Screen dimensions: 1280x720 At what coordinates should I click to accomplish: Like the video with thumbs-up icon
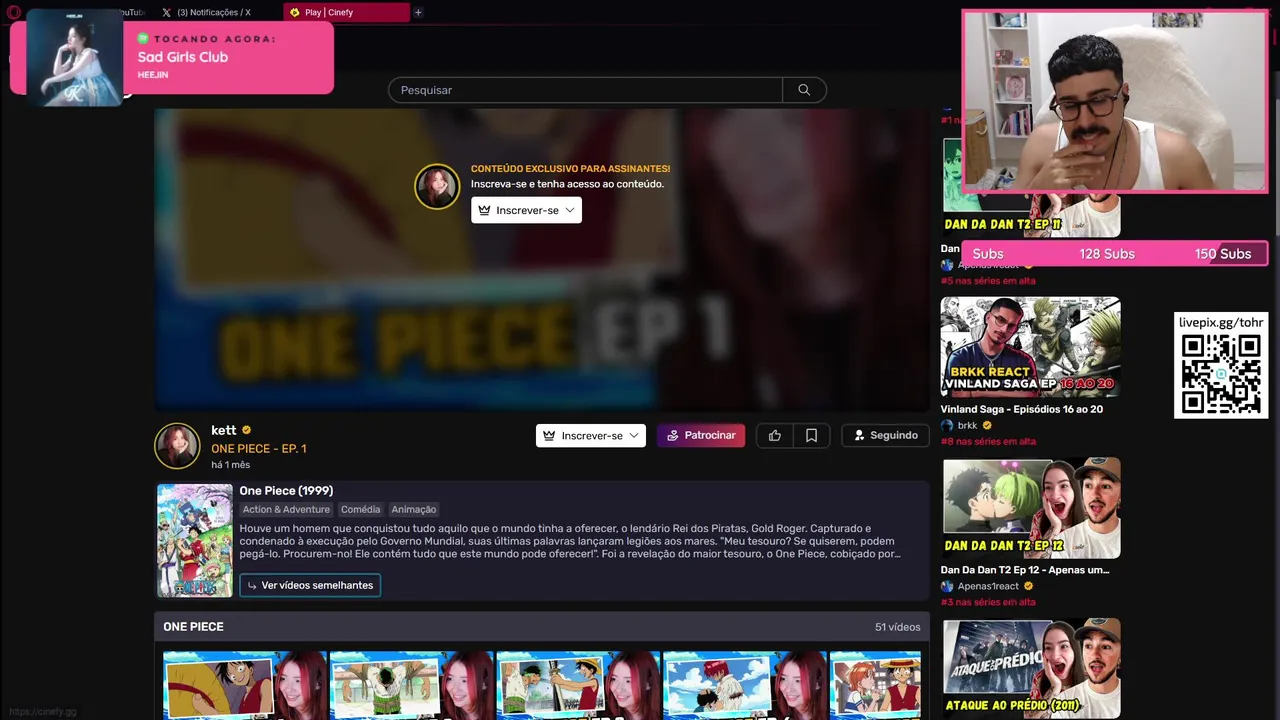[775, 435]
